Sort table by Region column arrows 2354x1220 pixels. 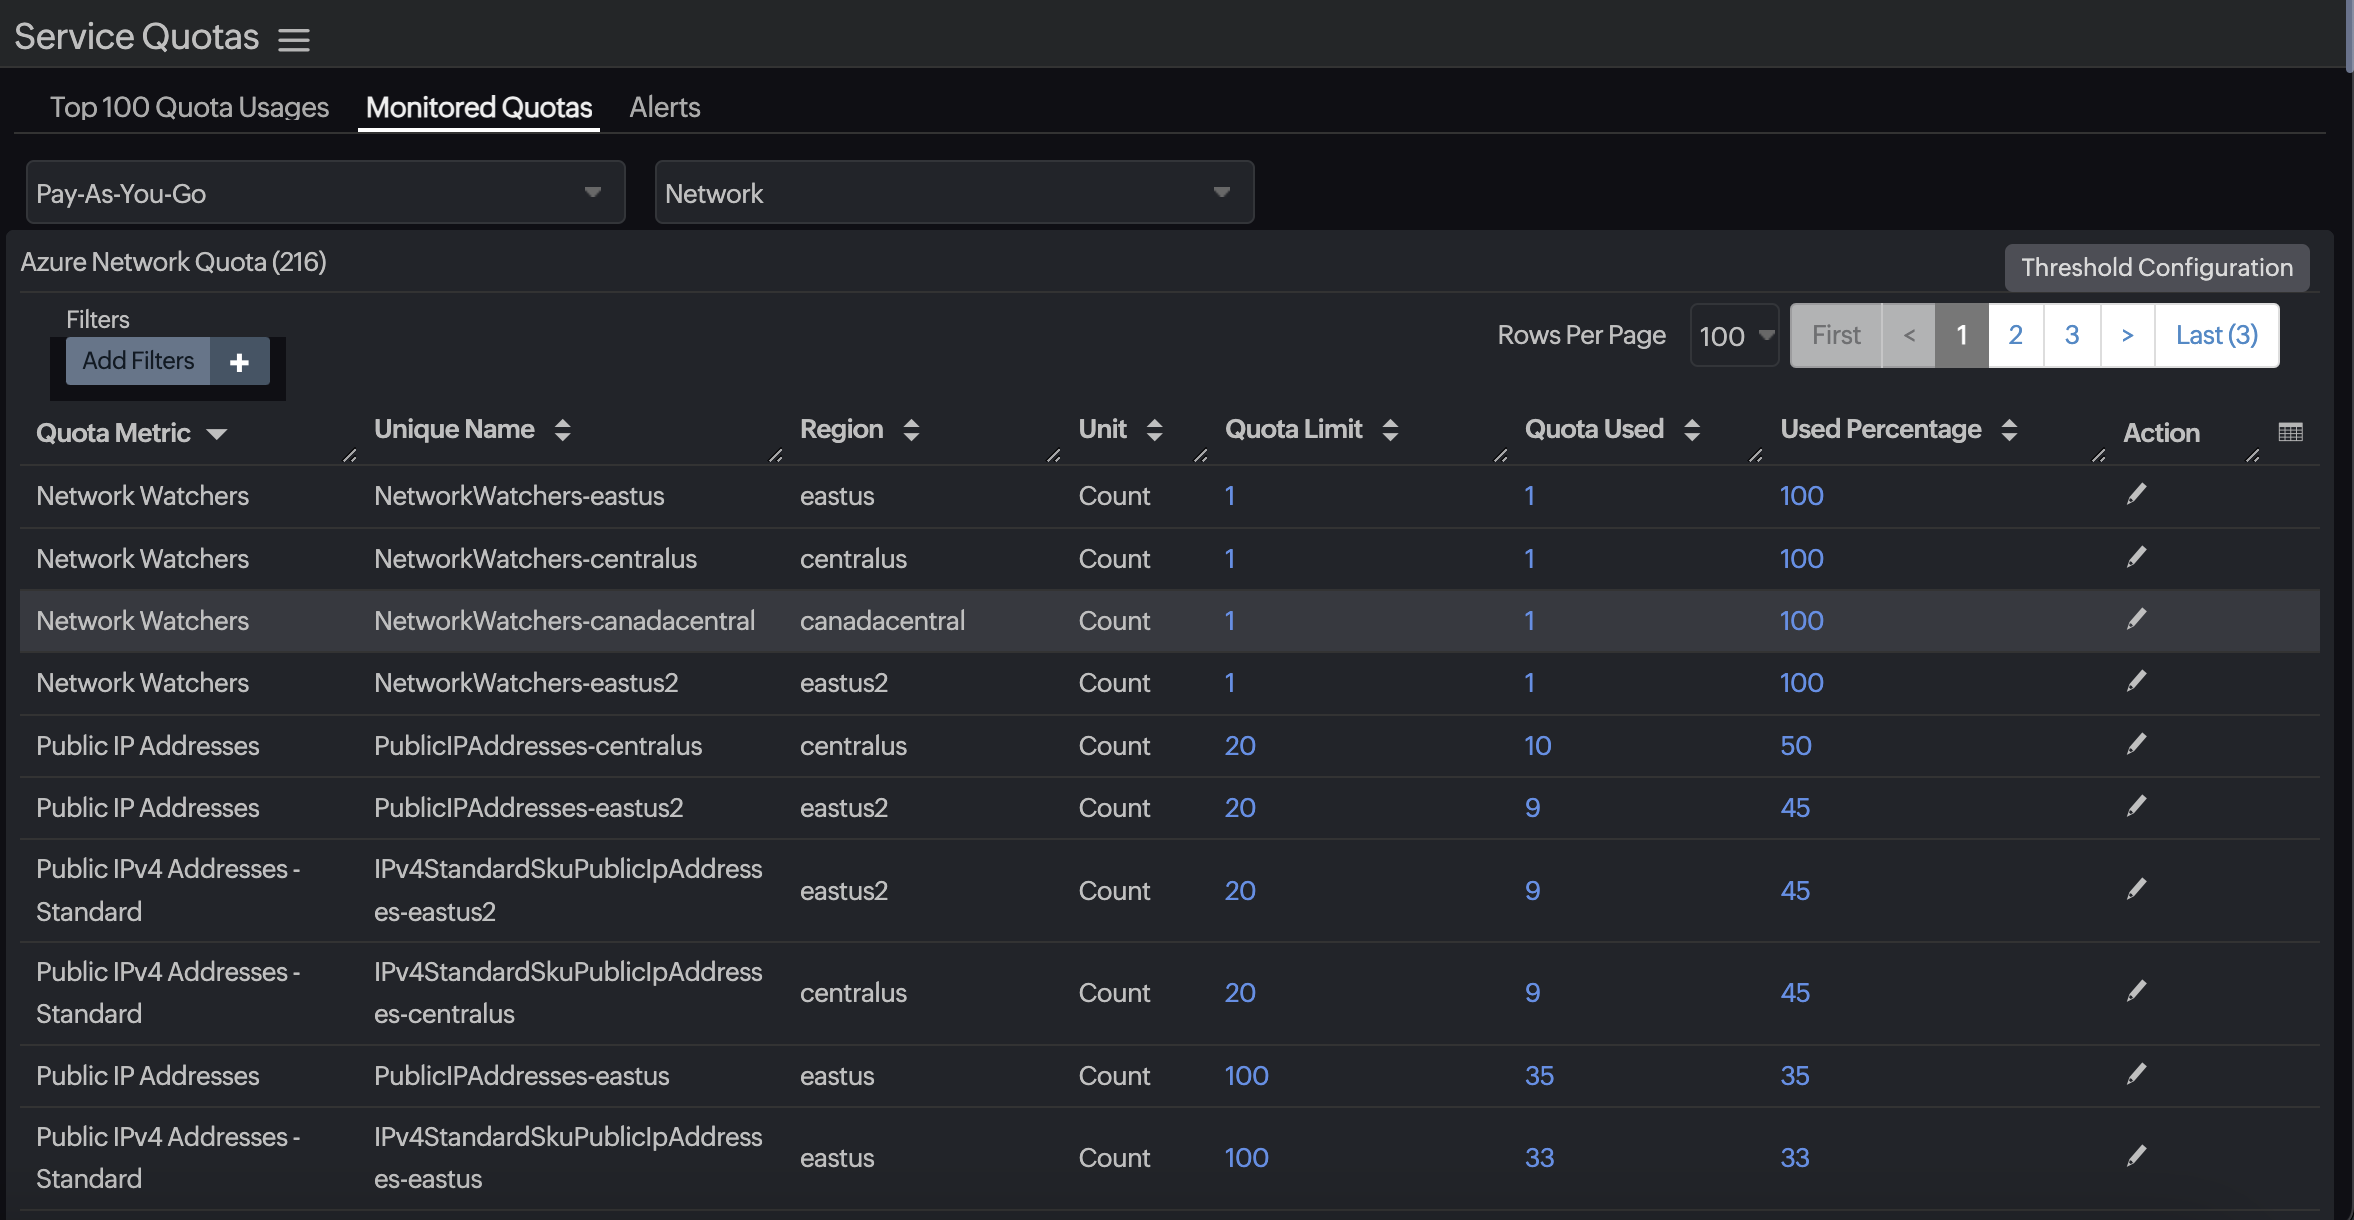pos(911,430)
